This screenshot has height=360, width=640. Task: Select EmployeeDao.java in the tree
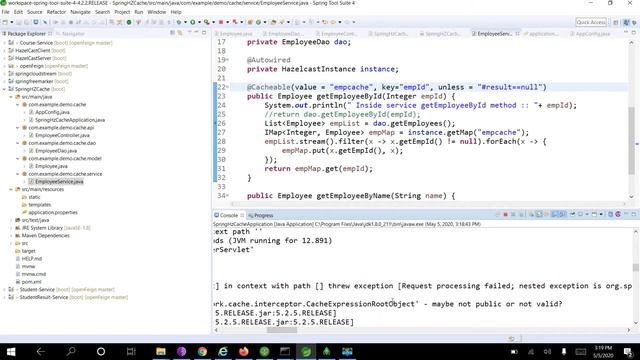[x=56, y=151]
